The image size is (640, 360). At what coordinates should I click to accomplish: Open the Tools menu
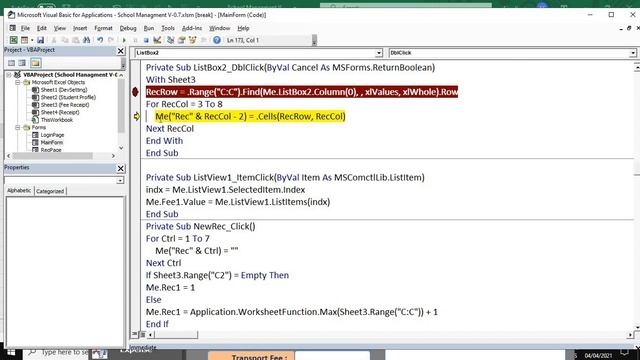[x=168, y=28]
